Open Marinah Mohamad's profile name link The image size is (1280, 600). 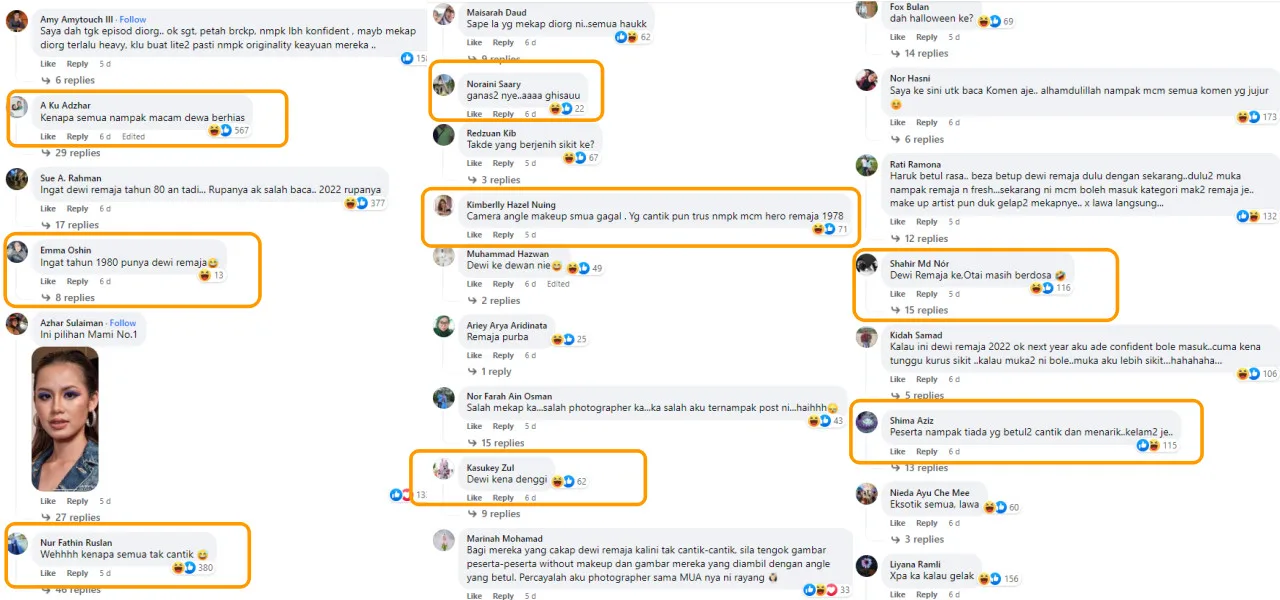click(x=505, y=538)
